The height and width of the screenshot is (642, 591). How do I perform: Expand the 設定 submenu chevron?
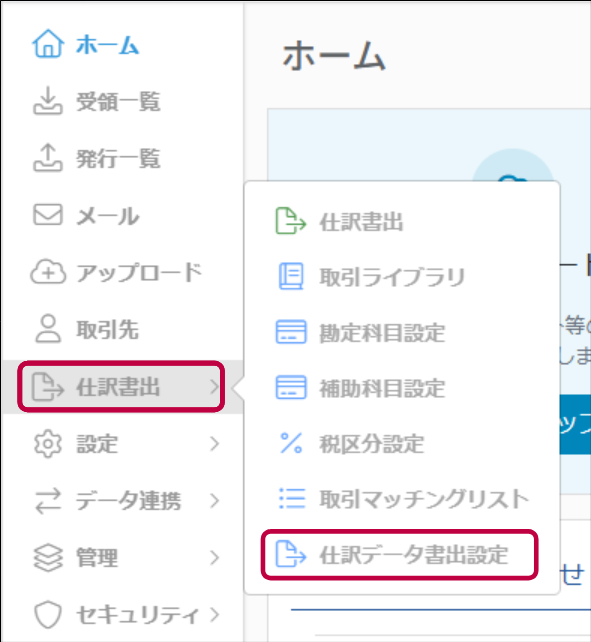point(214,443)
